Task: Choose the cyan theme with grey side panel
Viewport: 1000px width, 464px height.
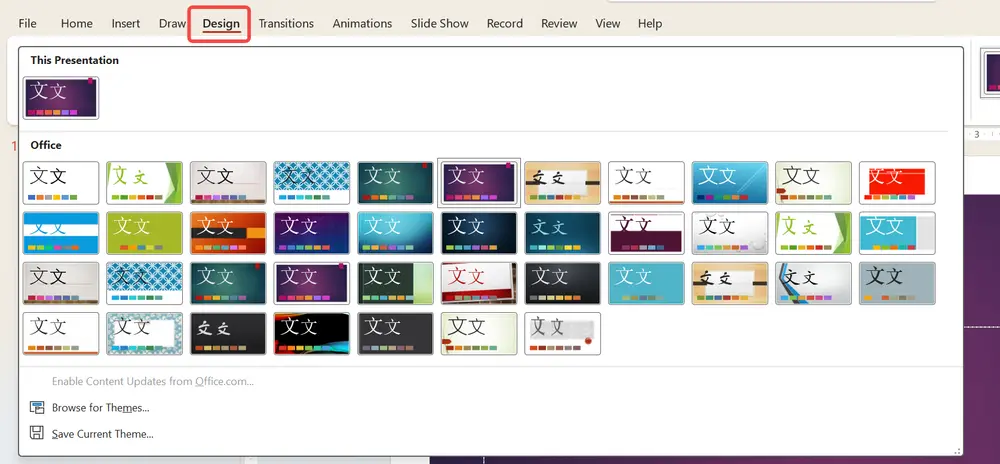Action: (897, 233)
